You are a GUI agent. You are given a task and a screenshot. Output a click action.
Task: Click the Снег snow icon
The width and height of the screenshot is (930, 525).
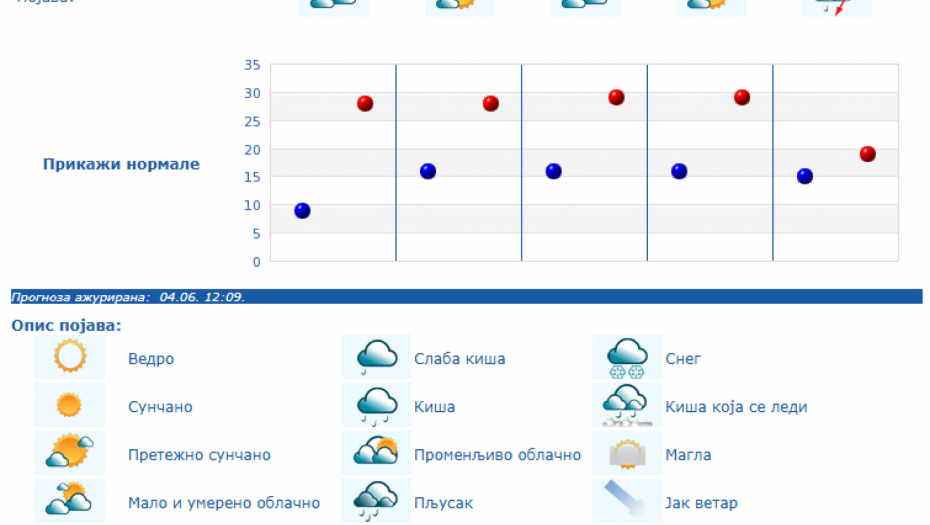pyautogui.click(x=628, y=357)
